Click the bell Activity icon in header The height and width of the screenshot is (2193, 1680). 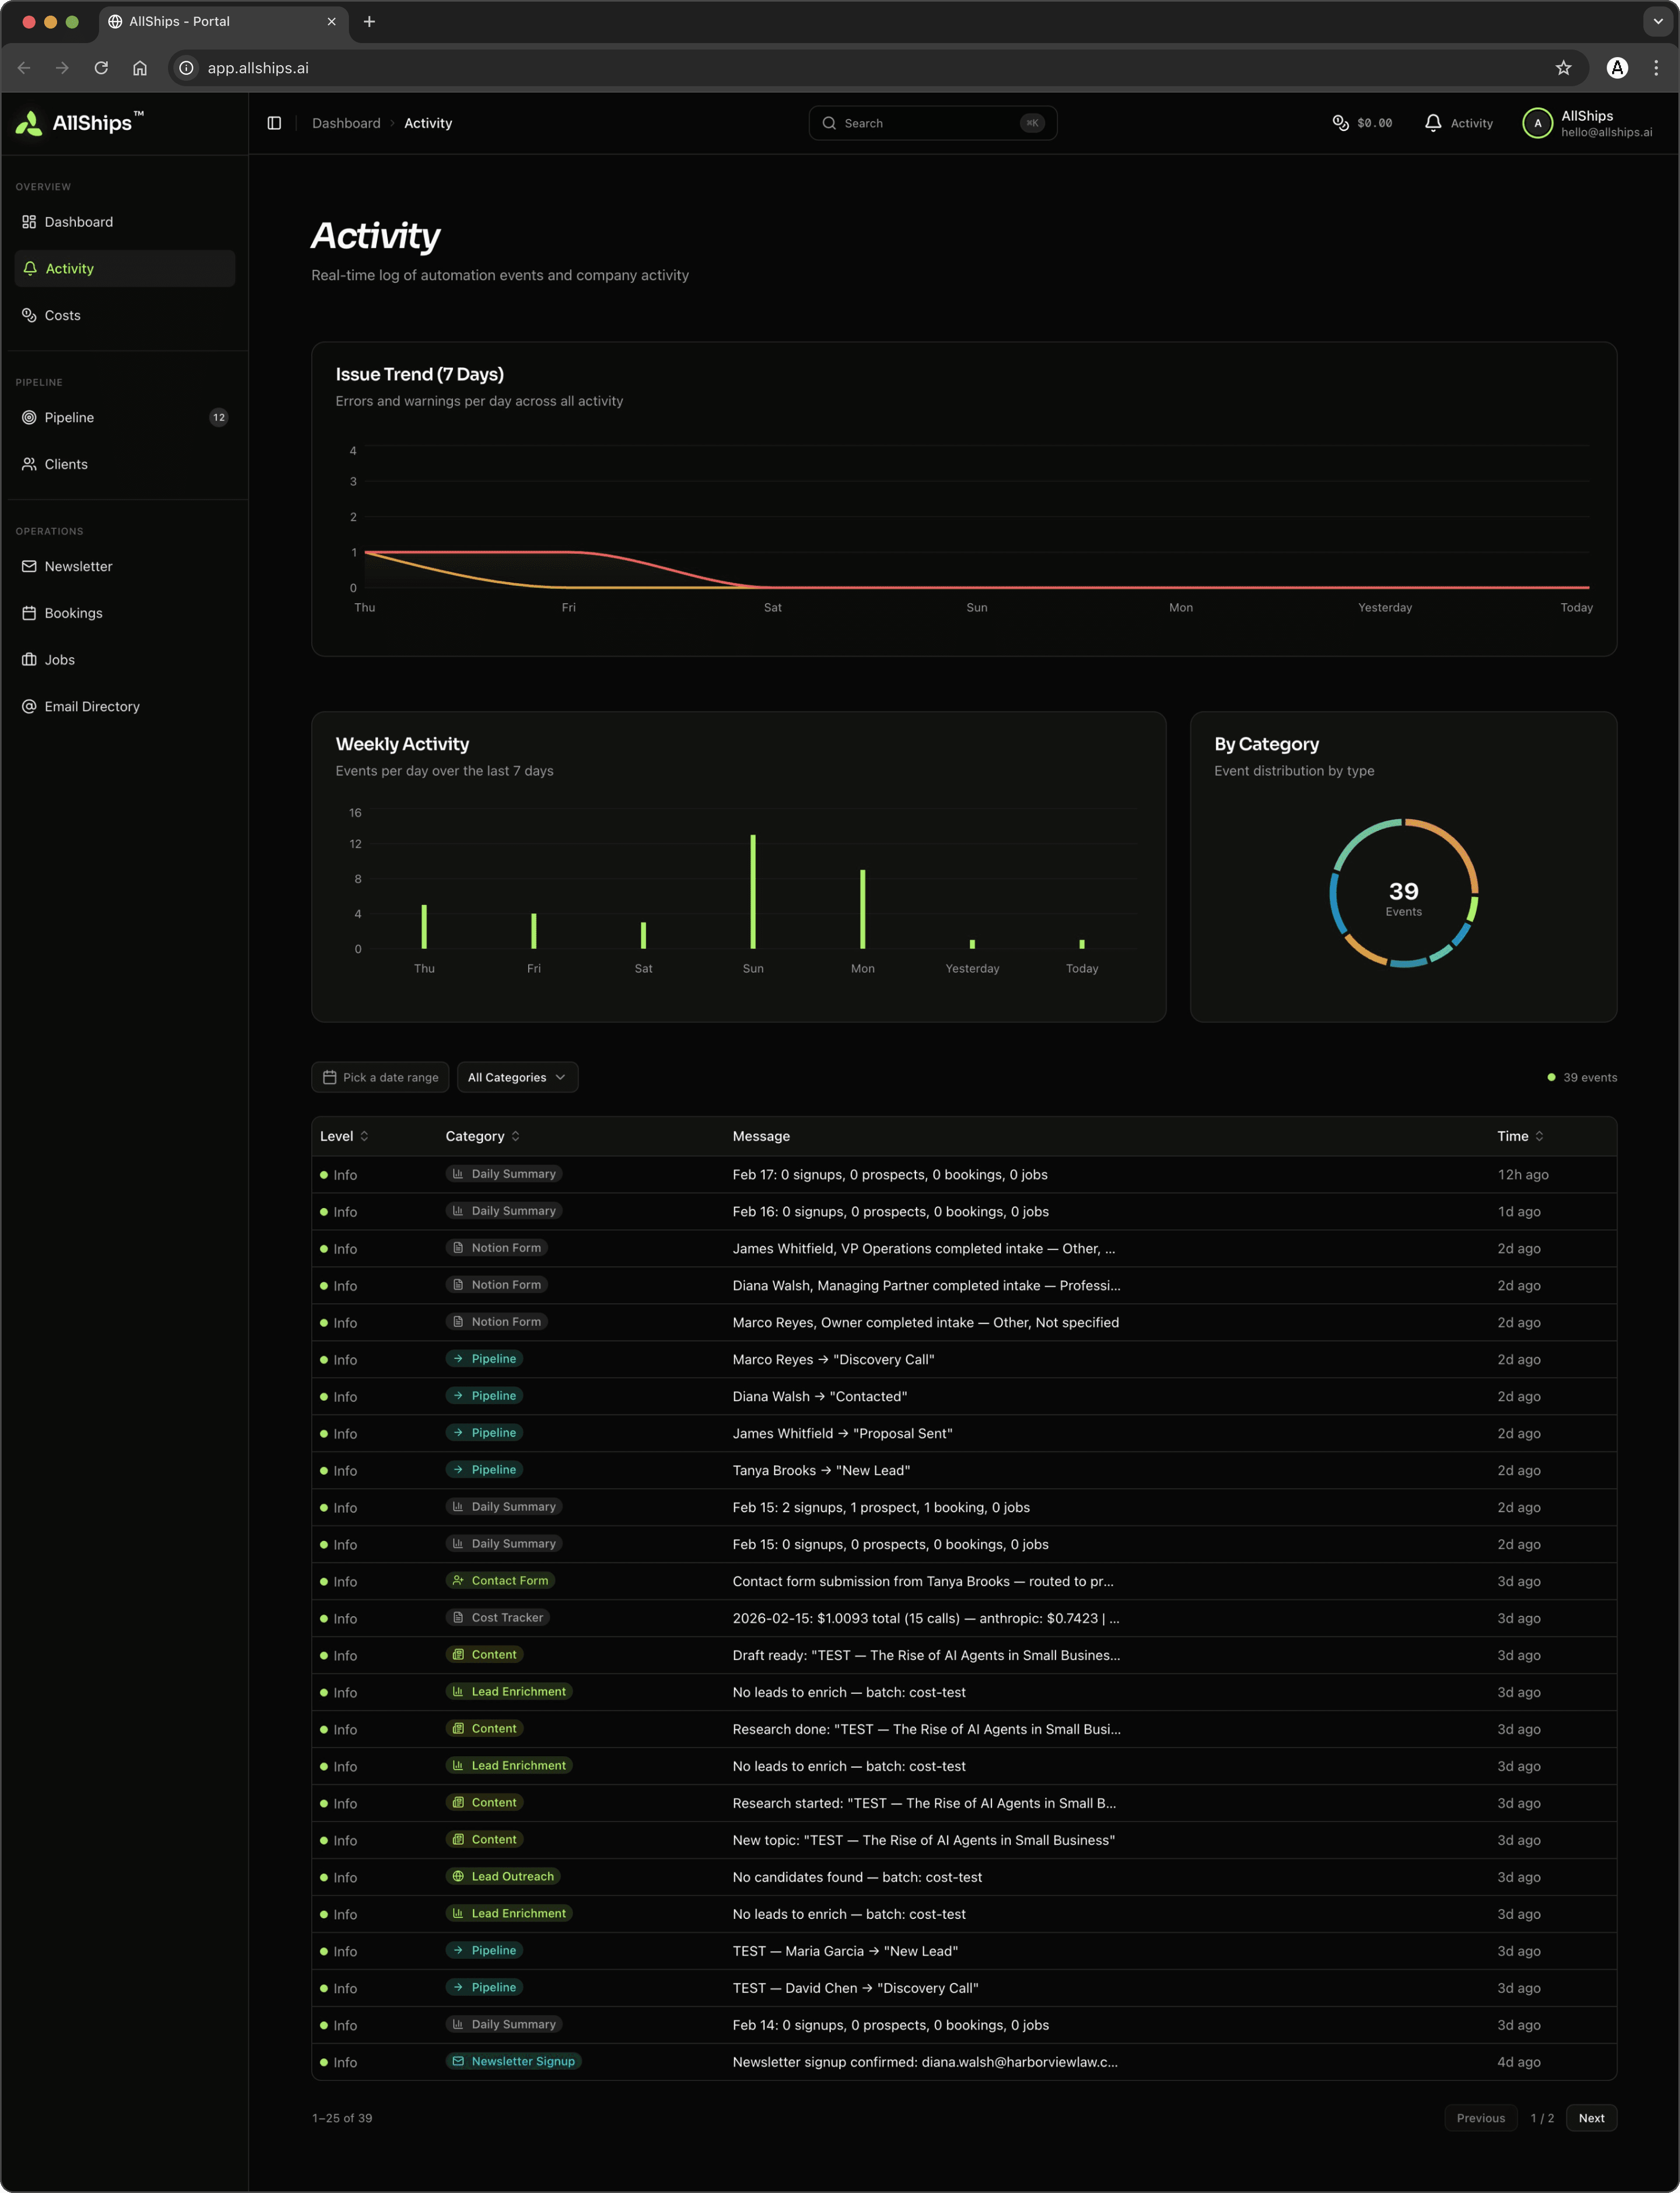pos(1433,123)
